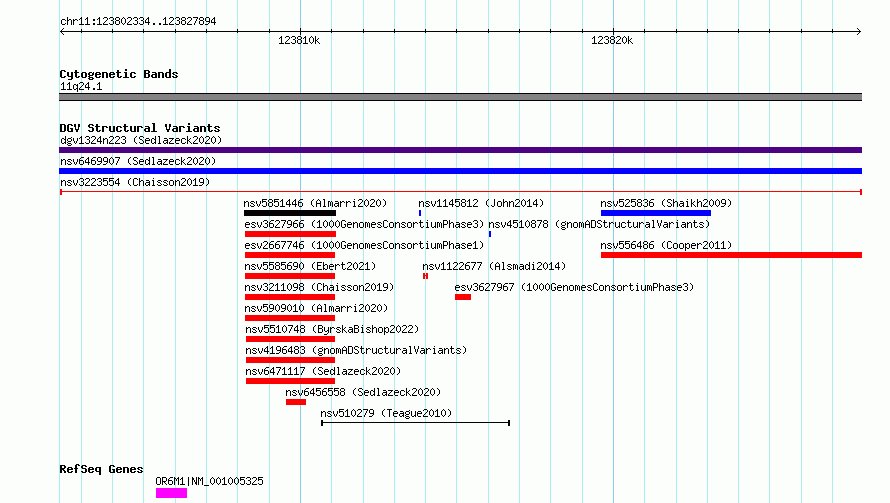Open the nsv4196483 (gnomADStructuralVariants) label

(x=356, y=350)
